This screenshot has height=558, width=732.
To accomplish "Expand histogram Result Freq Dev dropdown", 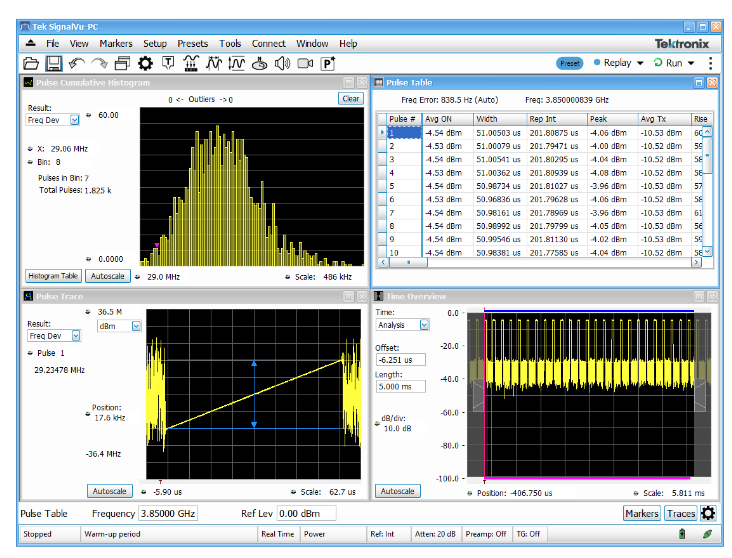I will pyautogui.click(x=75, y=120).
